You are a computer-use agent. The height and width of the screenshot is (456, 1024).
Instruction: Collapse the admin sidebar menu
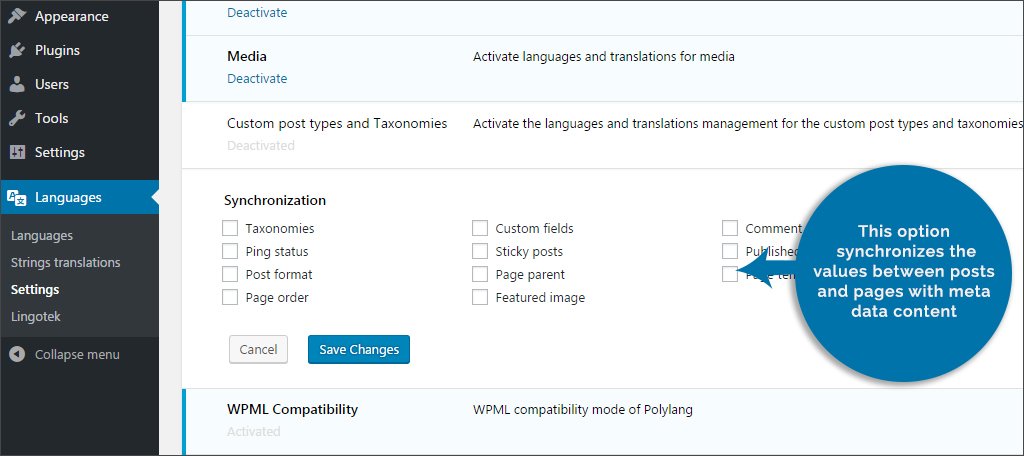click(79, 355)
